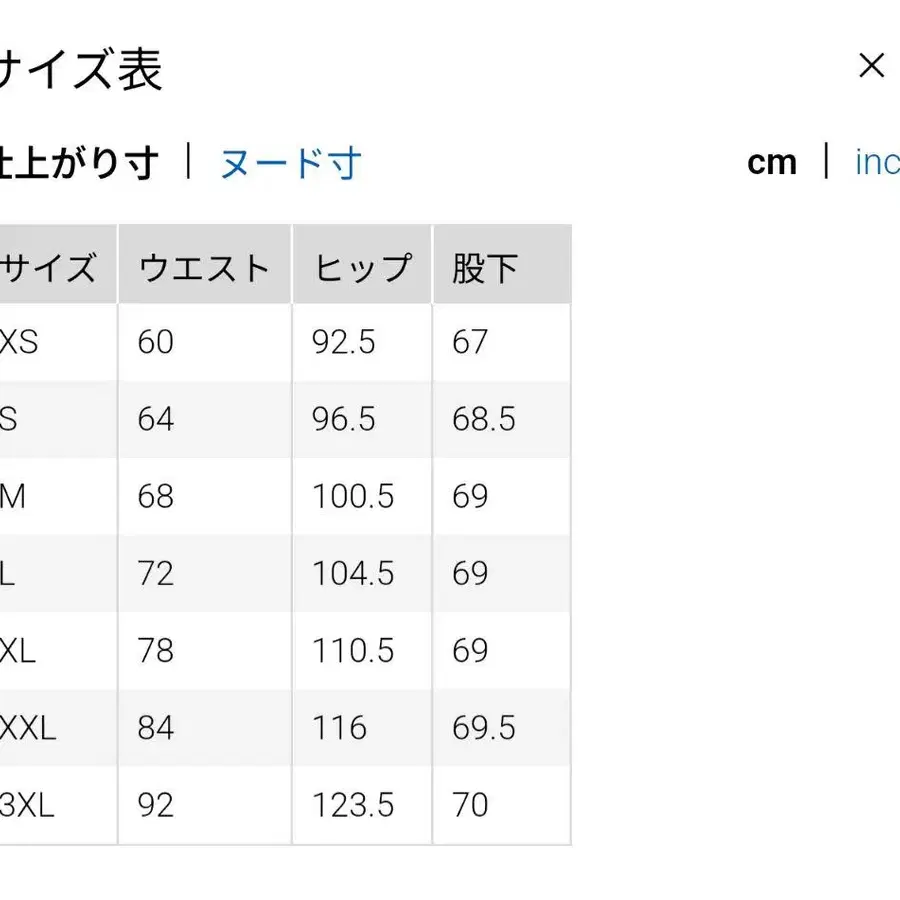Click the waist value 92 for size 3XL
The height and width of the screenshot is (900, 900).
point(156,805)
